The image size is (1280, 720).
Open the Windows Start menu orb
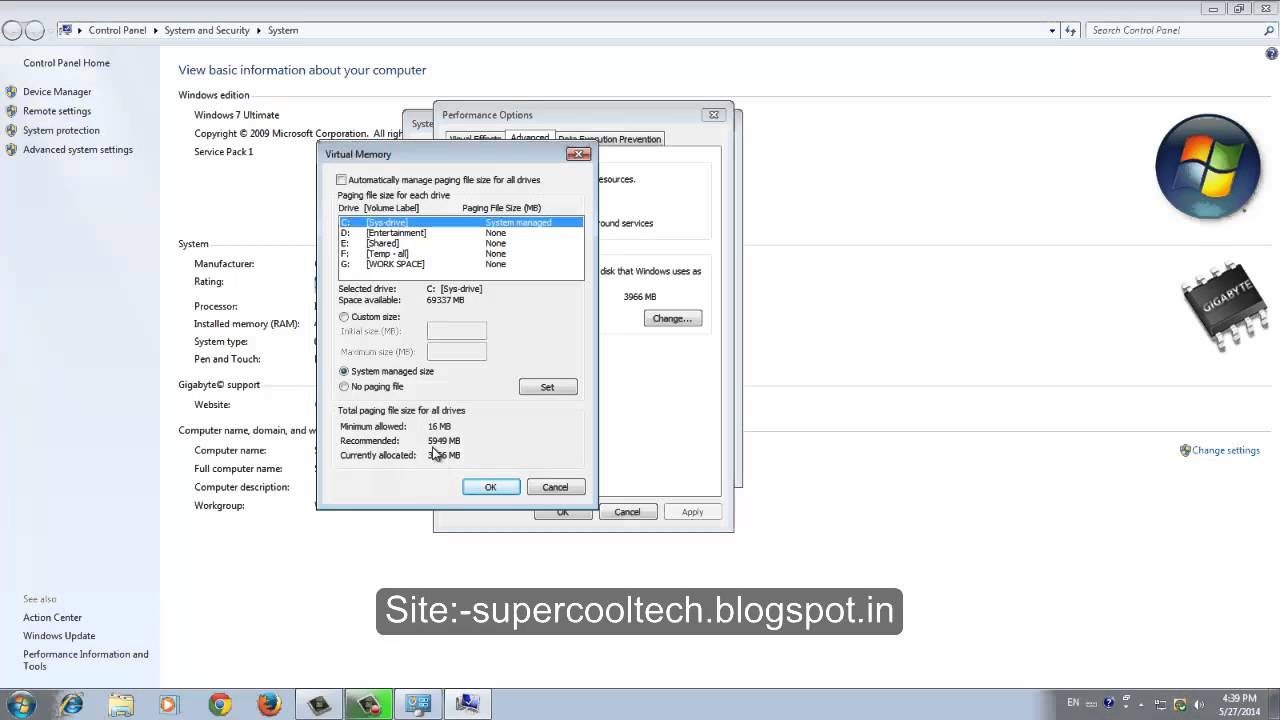(20, 704)
